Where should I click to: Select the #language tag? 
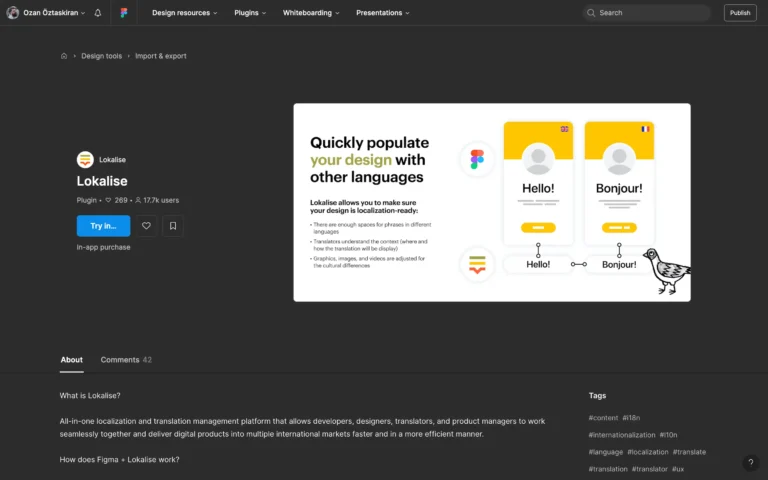pos(606,452)
